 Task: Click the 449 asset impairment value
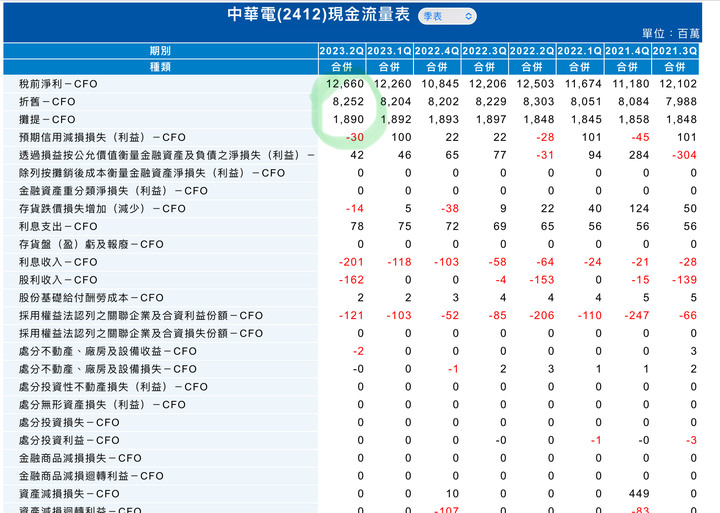pyautogui.click(x=638, y=494)
